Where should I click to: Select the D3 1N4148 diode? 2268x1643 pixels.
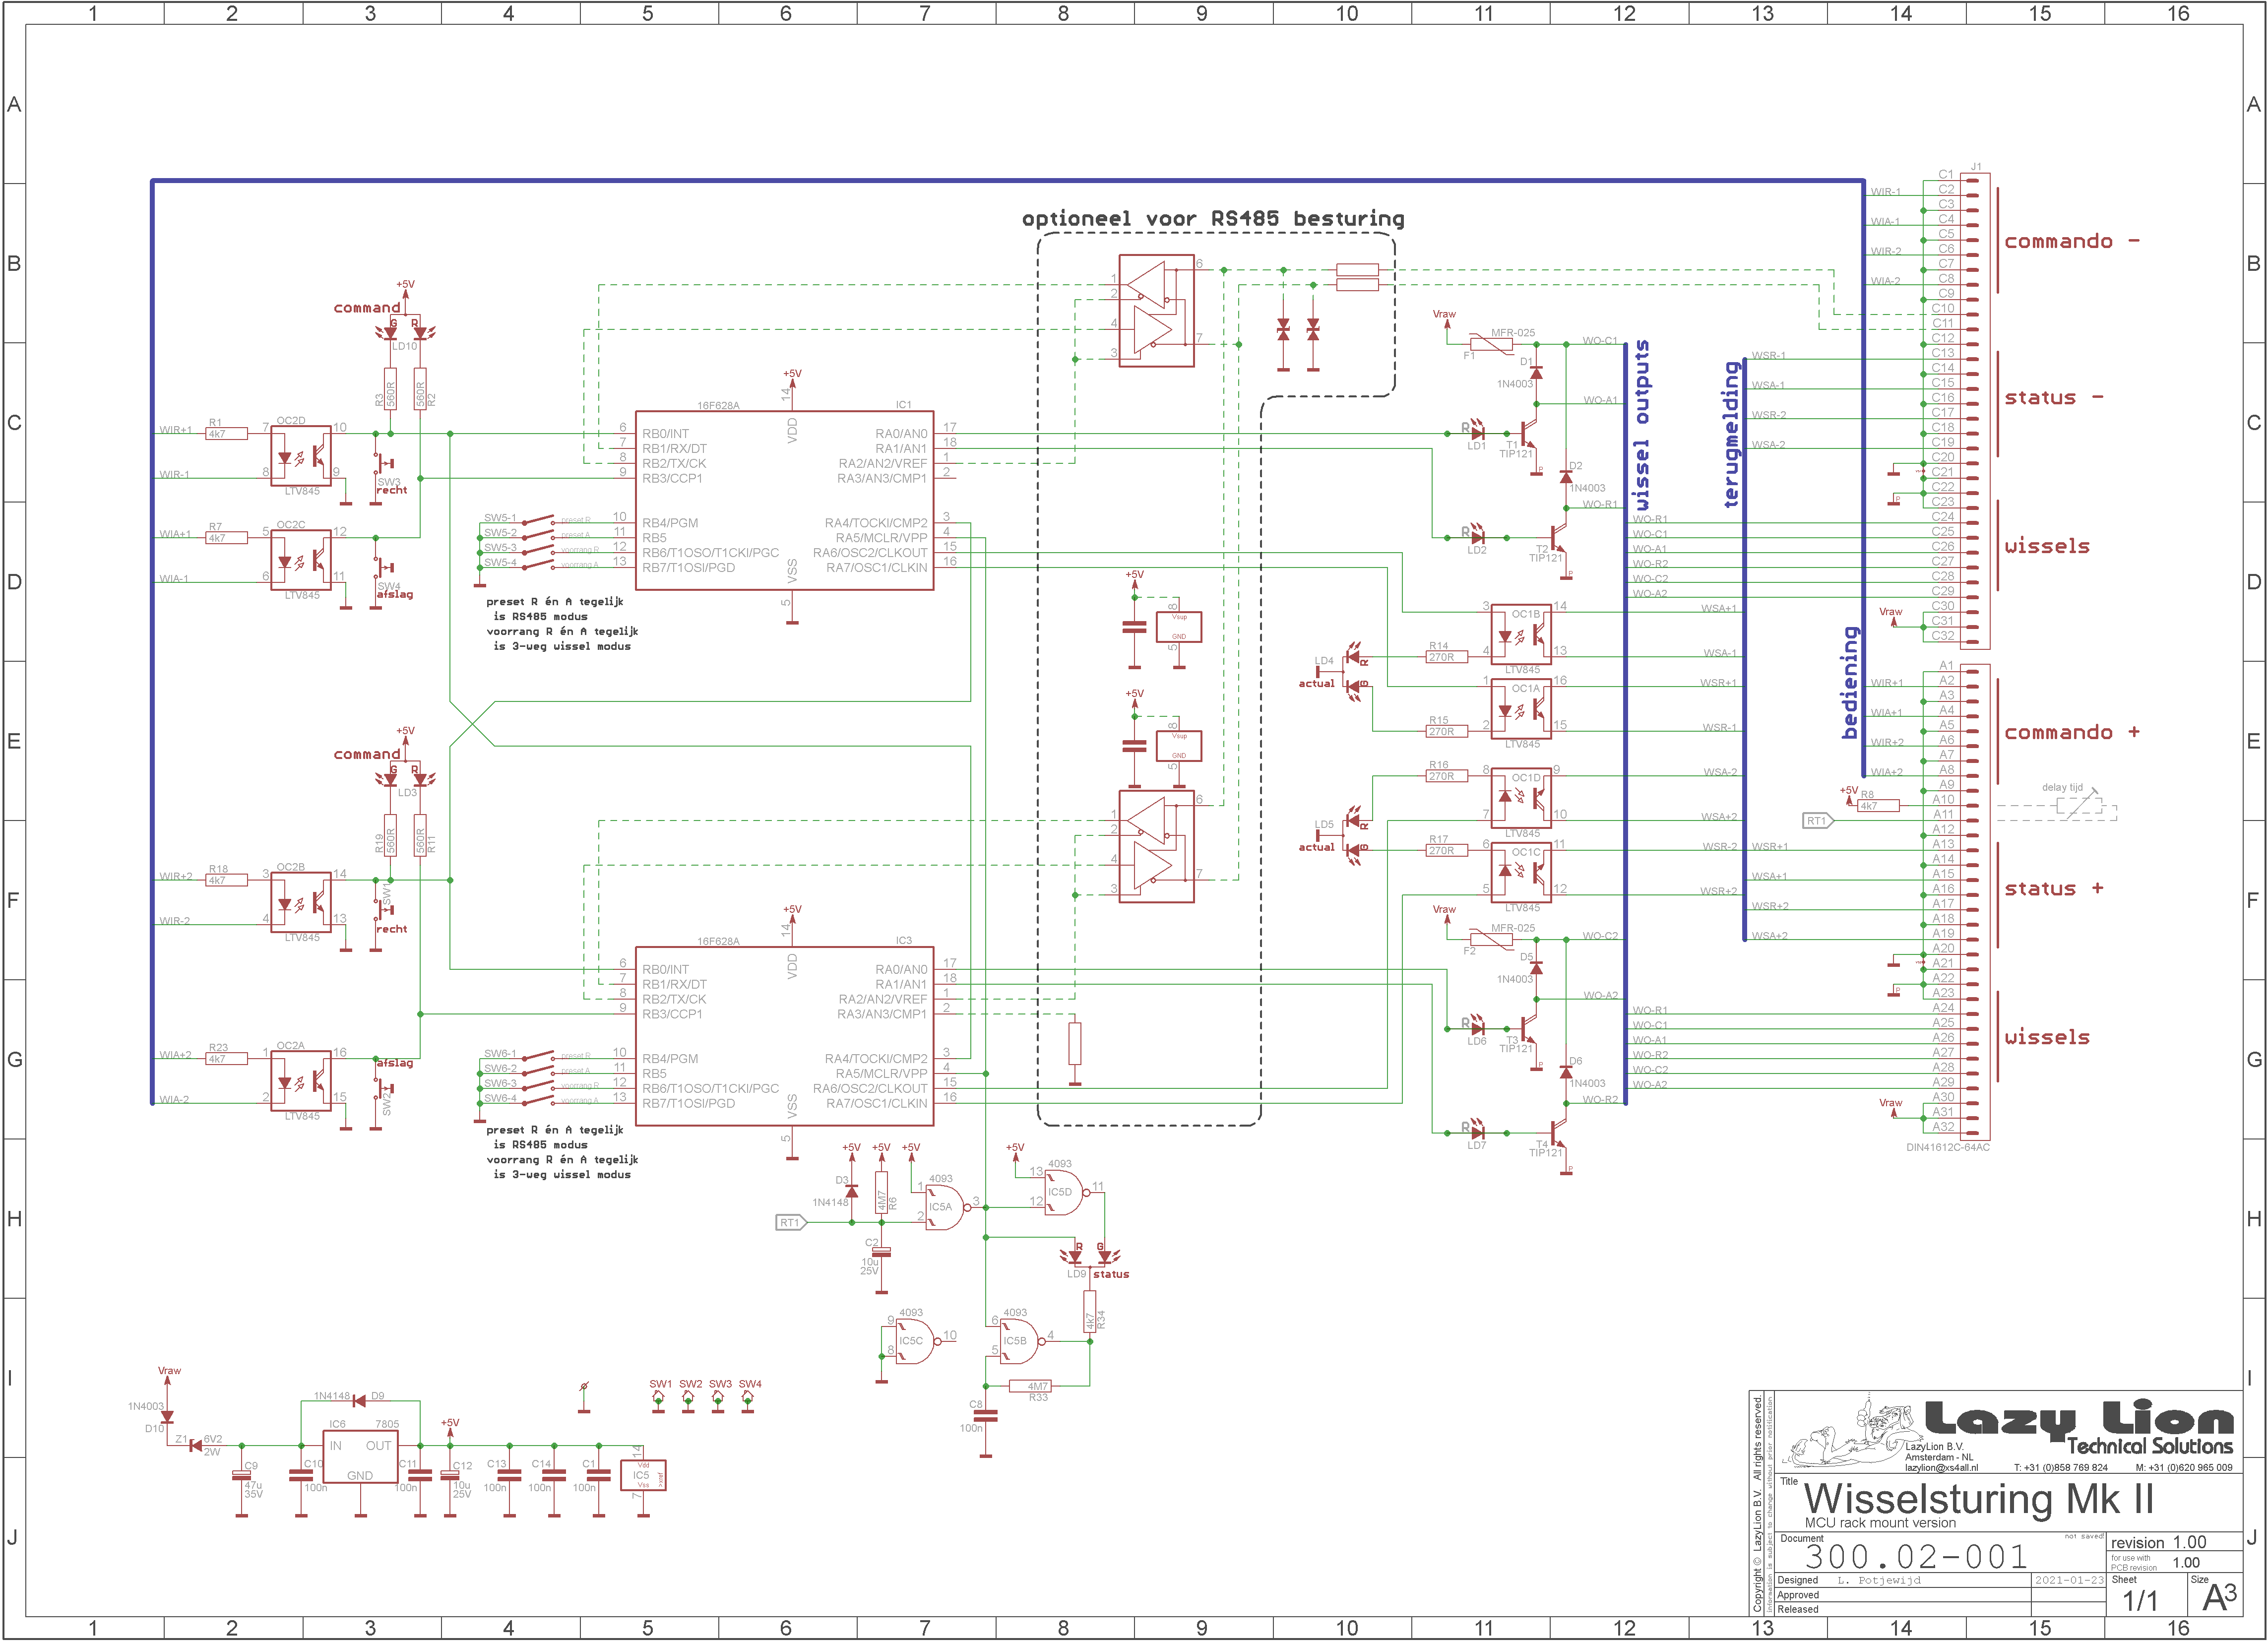pyautogui.click(x=851, y=1191)
